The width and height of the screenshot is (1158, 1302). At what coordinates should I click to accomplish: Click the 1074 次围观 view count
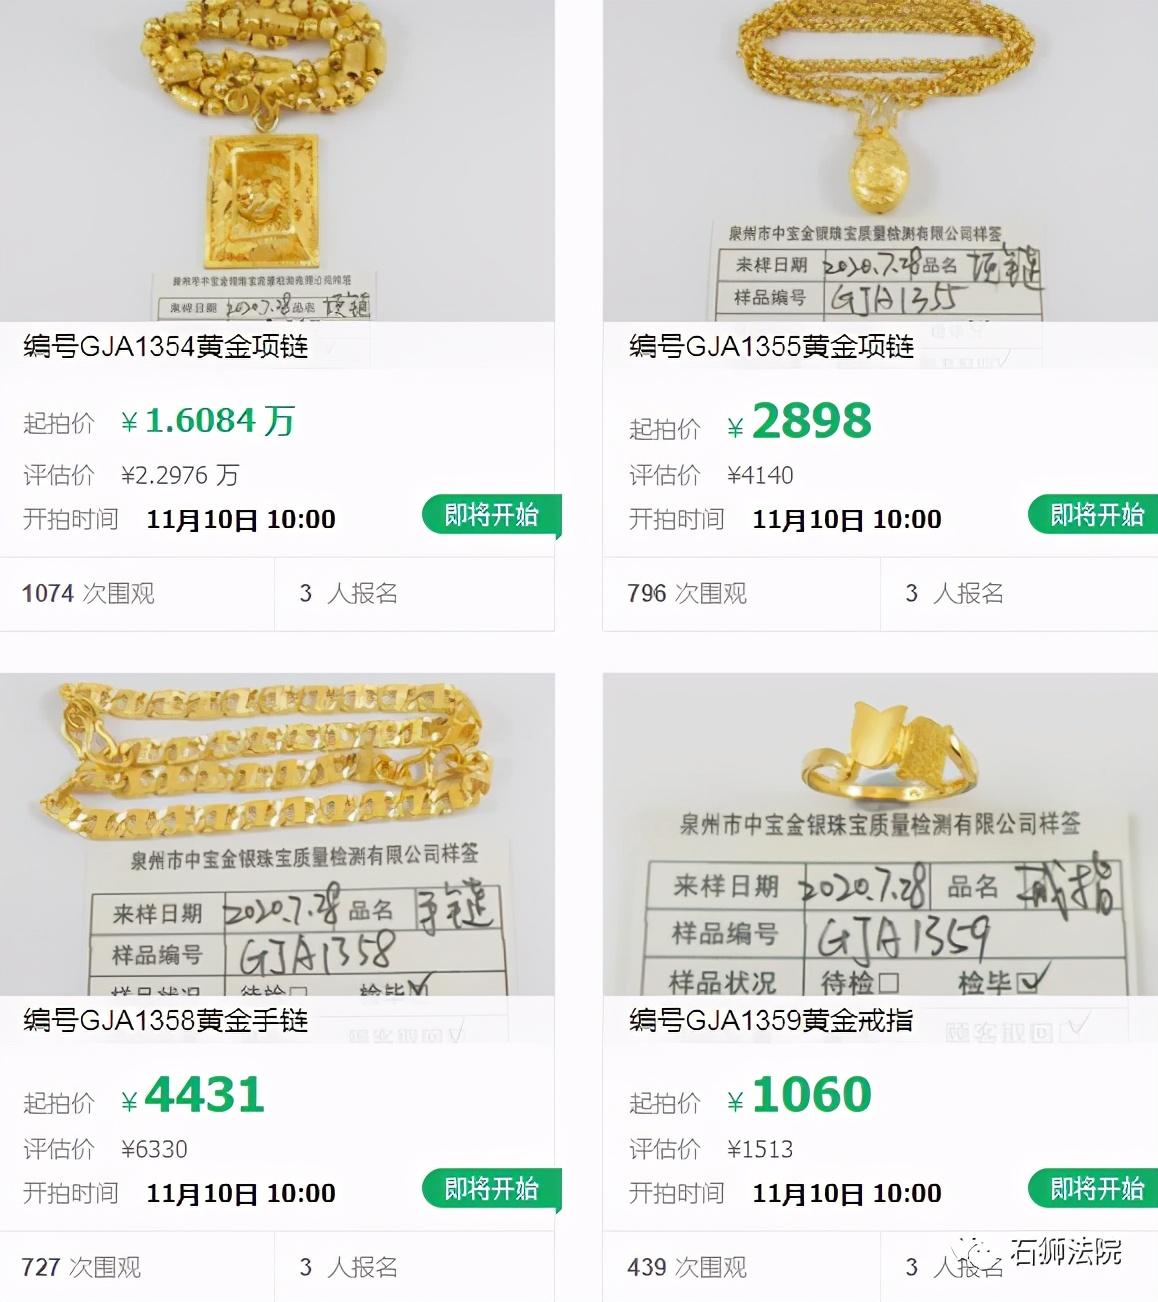click(x=88, y=593)
